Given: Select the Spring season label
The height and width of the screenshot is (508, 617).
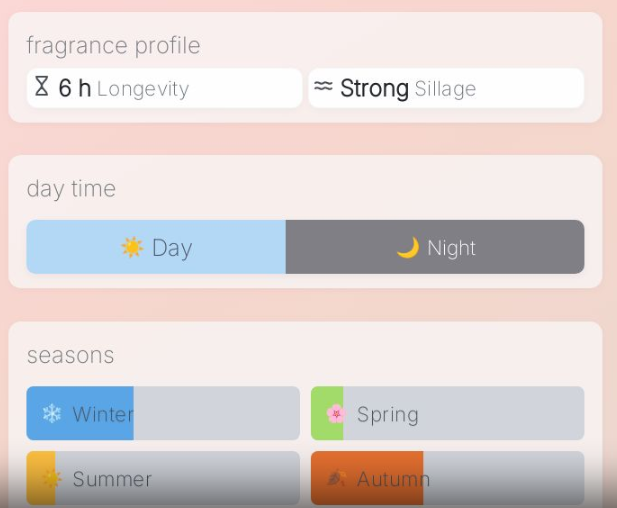Looking at the screenshot, I should point(387,414).
